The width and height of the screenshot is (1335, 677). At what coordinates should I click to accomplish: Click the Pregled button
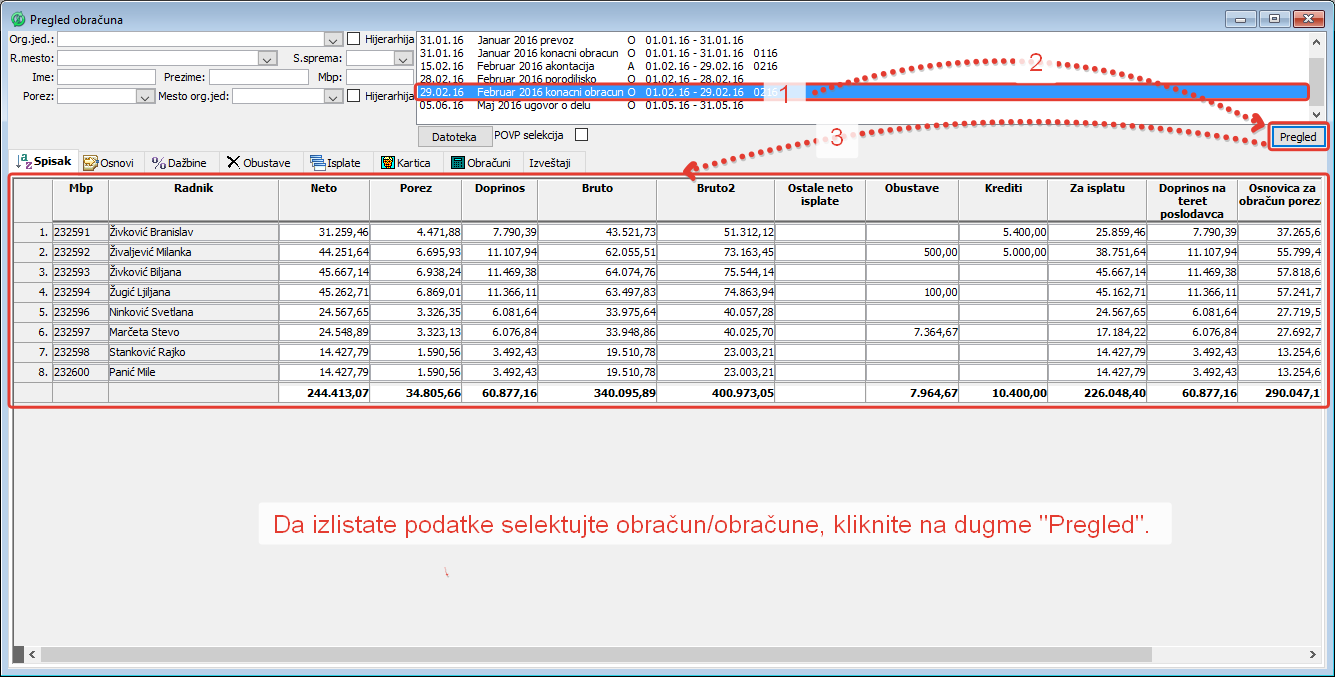coord(1298,137)
